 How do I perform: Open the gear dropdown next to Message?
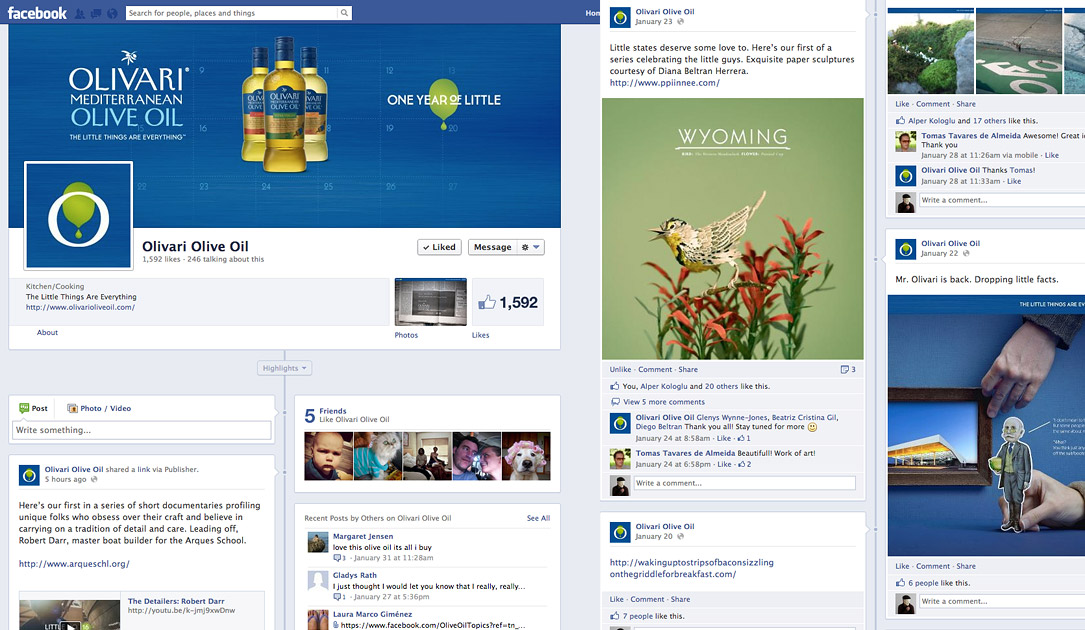531,247
